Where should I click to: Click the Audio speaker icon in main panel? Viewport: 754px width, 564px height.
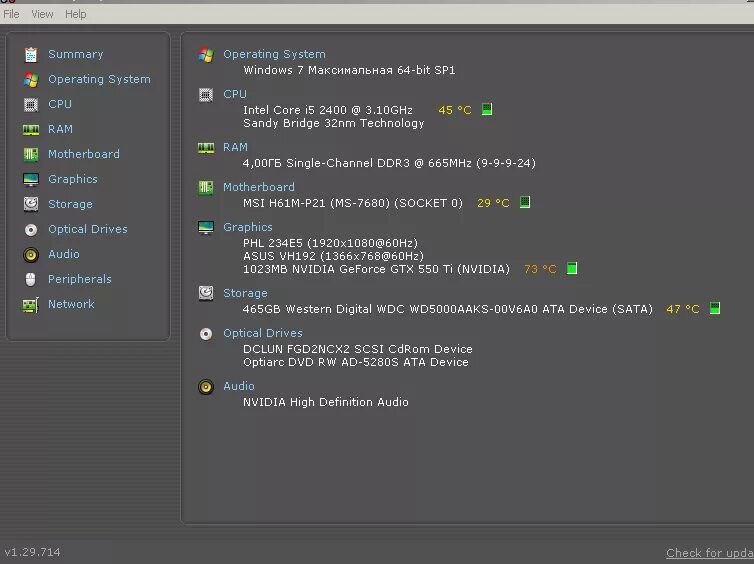coord(206,387)
